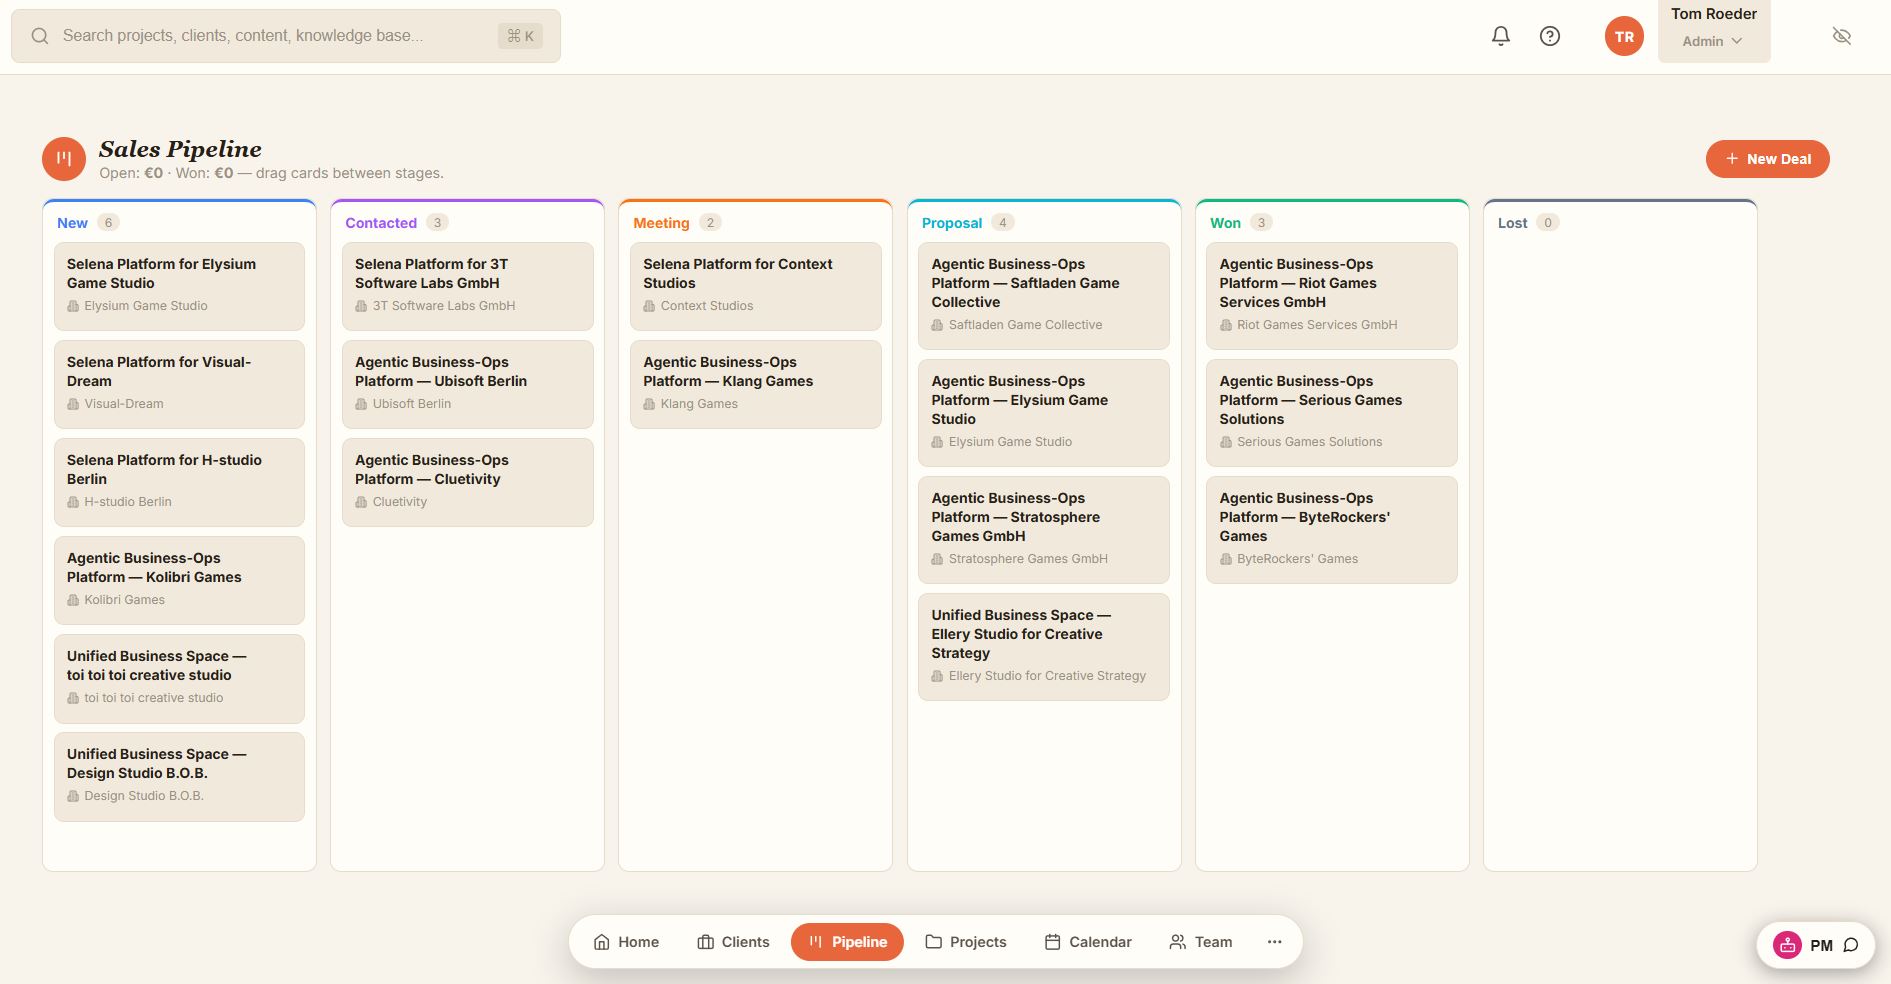Click the Proposal column header
1891x984 pixels.
click(951, 223)
